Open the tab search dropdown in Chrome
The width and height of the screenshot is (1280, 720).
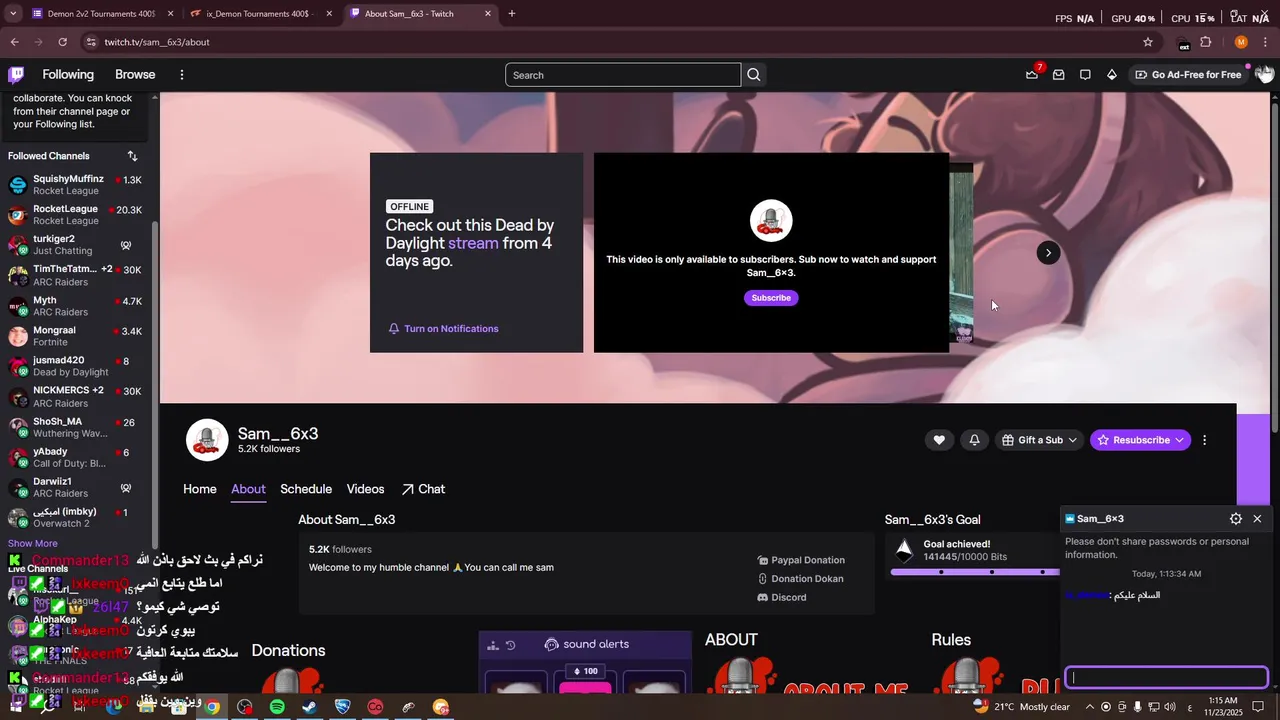[13, 14]
